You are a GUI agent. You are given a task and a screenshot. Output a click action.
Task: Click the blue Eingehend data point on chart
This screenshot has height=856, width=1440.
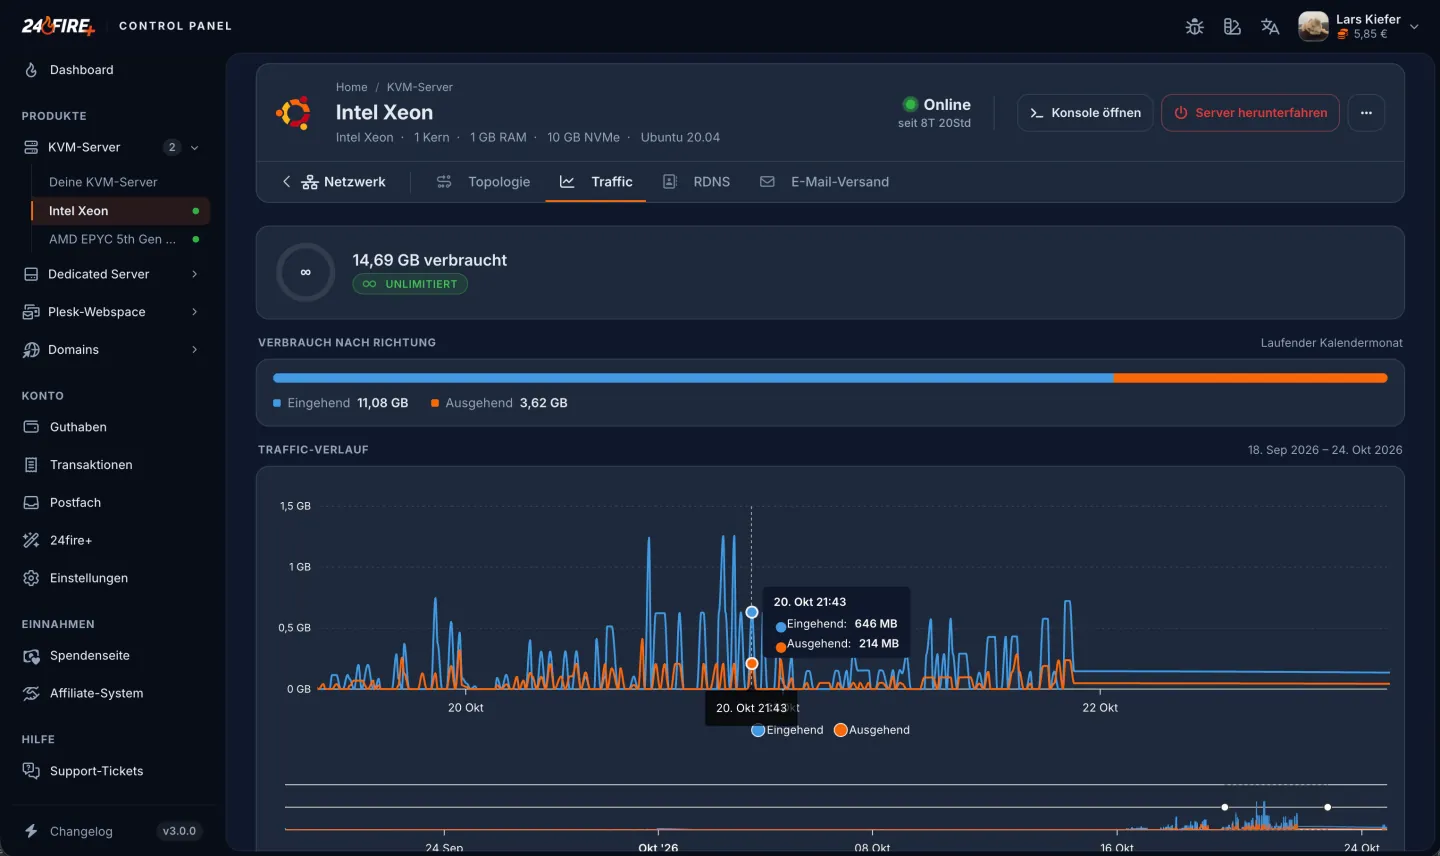[752, 612]
